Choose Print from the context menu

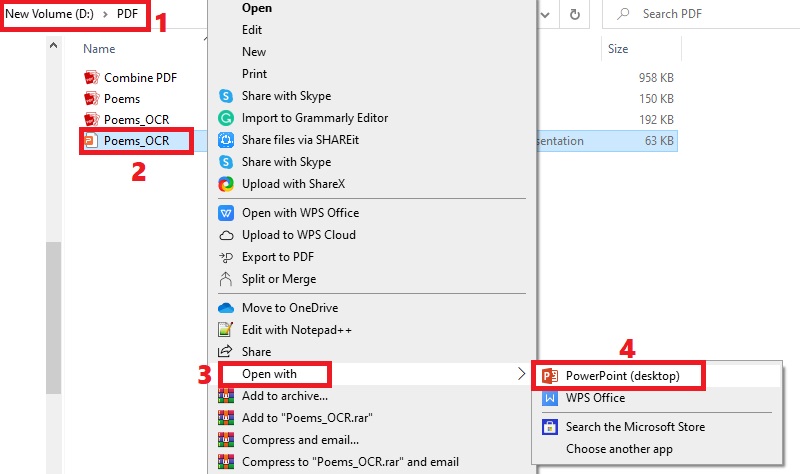[x=255, y=74]
